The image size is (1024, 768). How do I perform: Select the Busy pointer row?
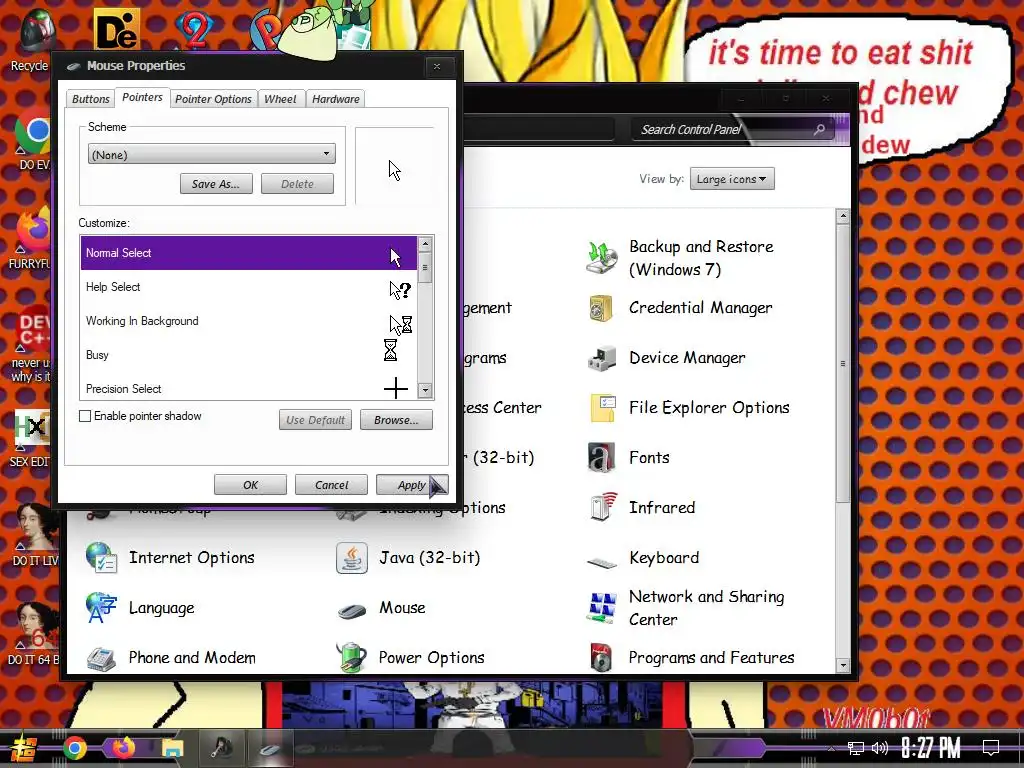coord(249,355)
